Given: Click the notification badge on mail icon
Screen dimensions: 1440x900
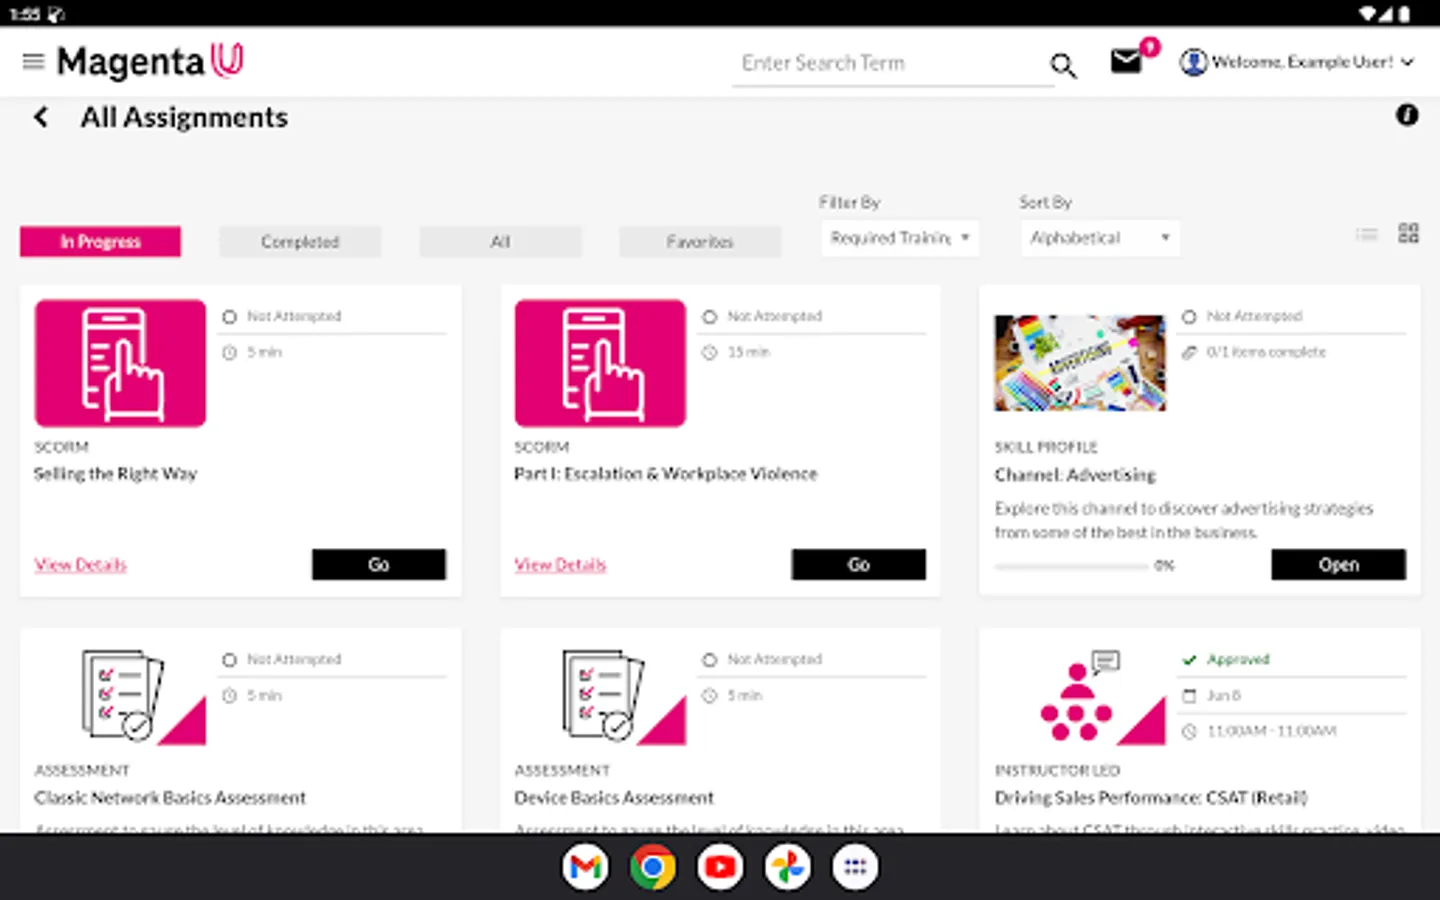Looking at the screenshot, I should pyautogui.click(x=1150, y=47).
